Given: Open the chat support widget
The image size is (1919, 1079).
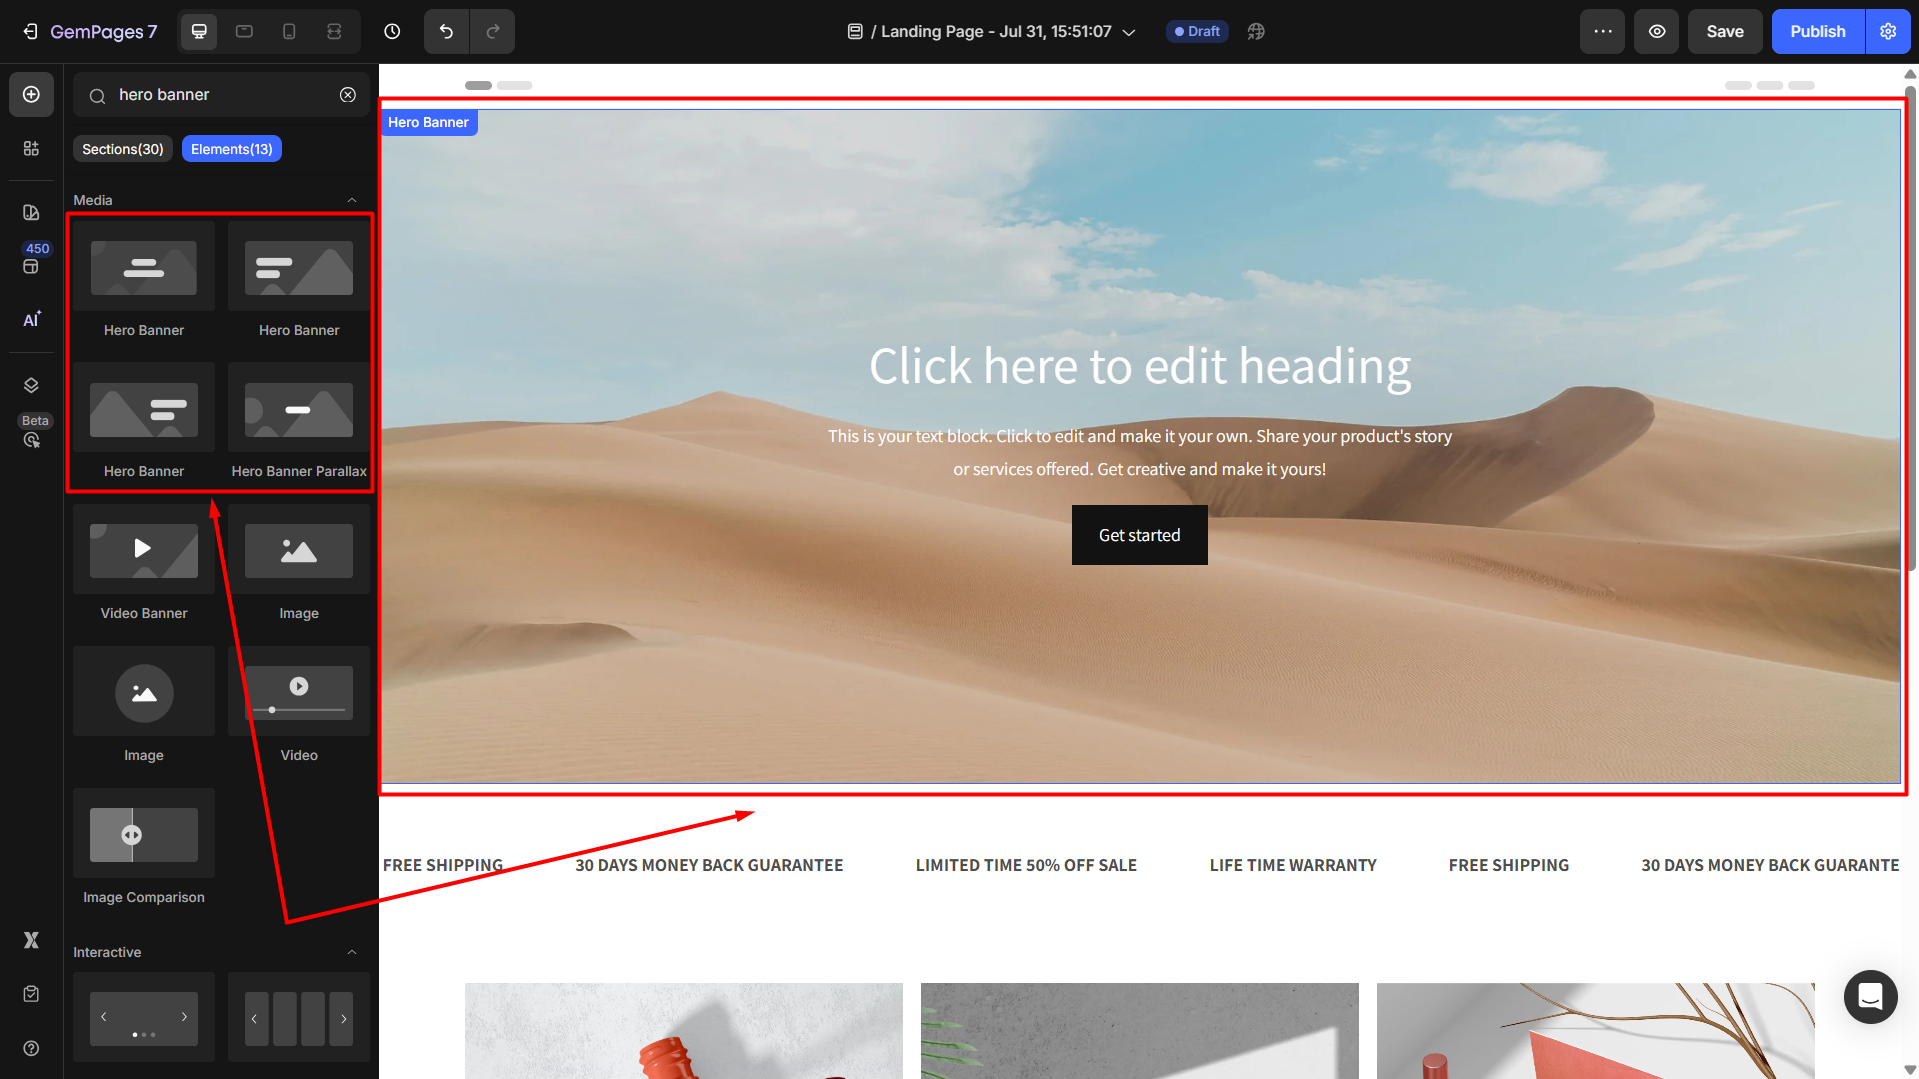Looking at the screenshot, I should (1871, 997).
